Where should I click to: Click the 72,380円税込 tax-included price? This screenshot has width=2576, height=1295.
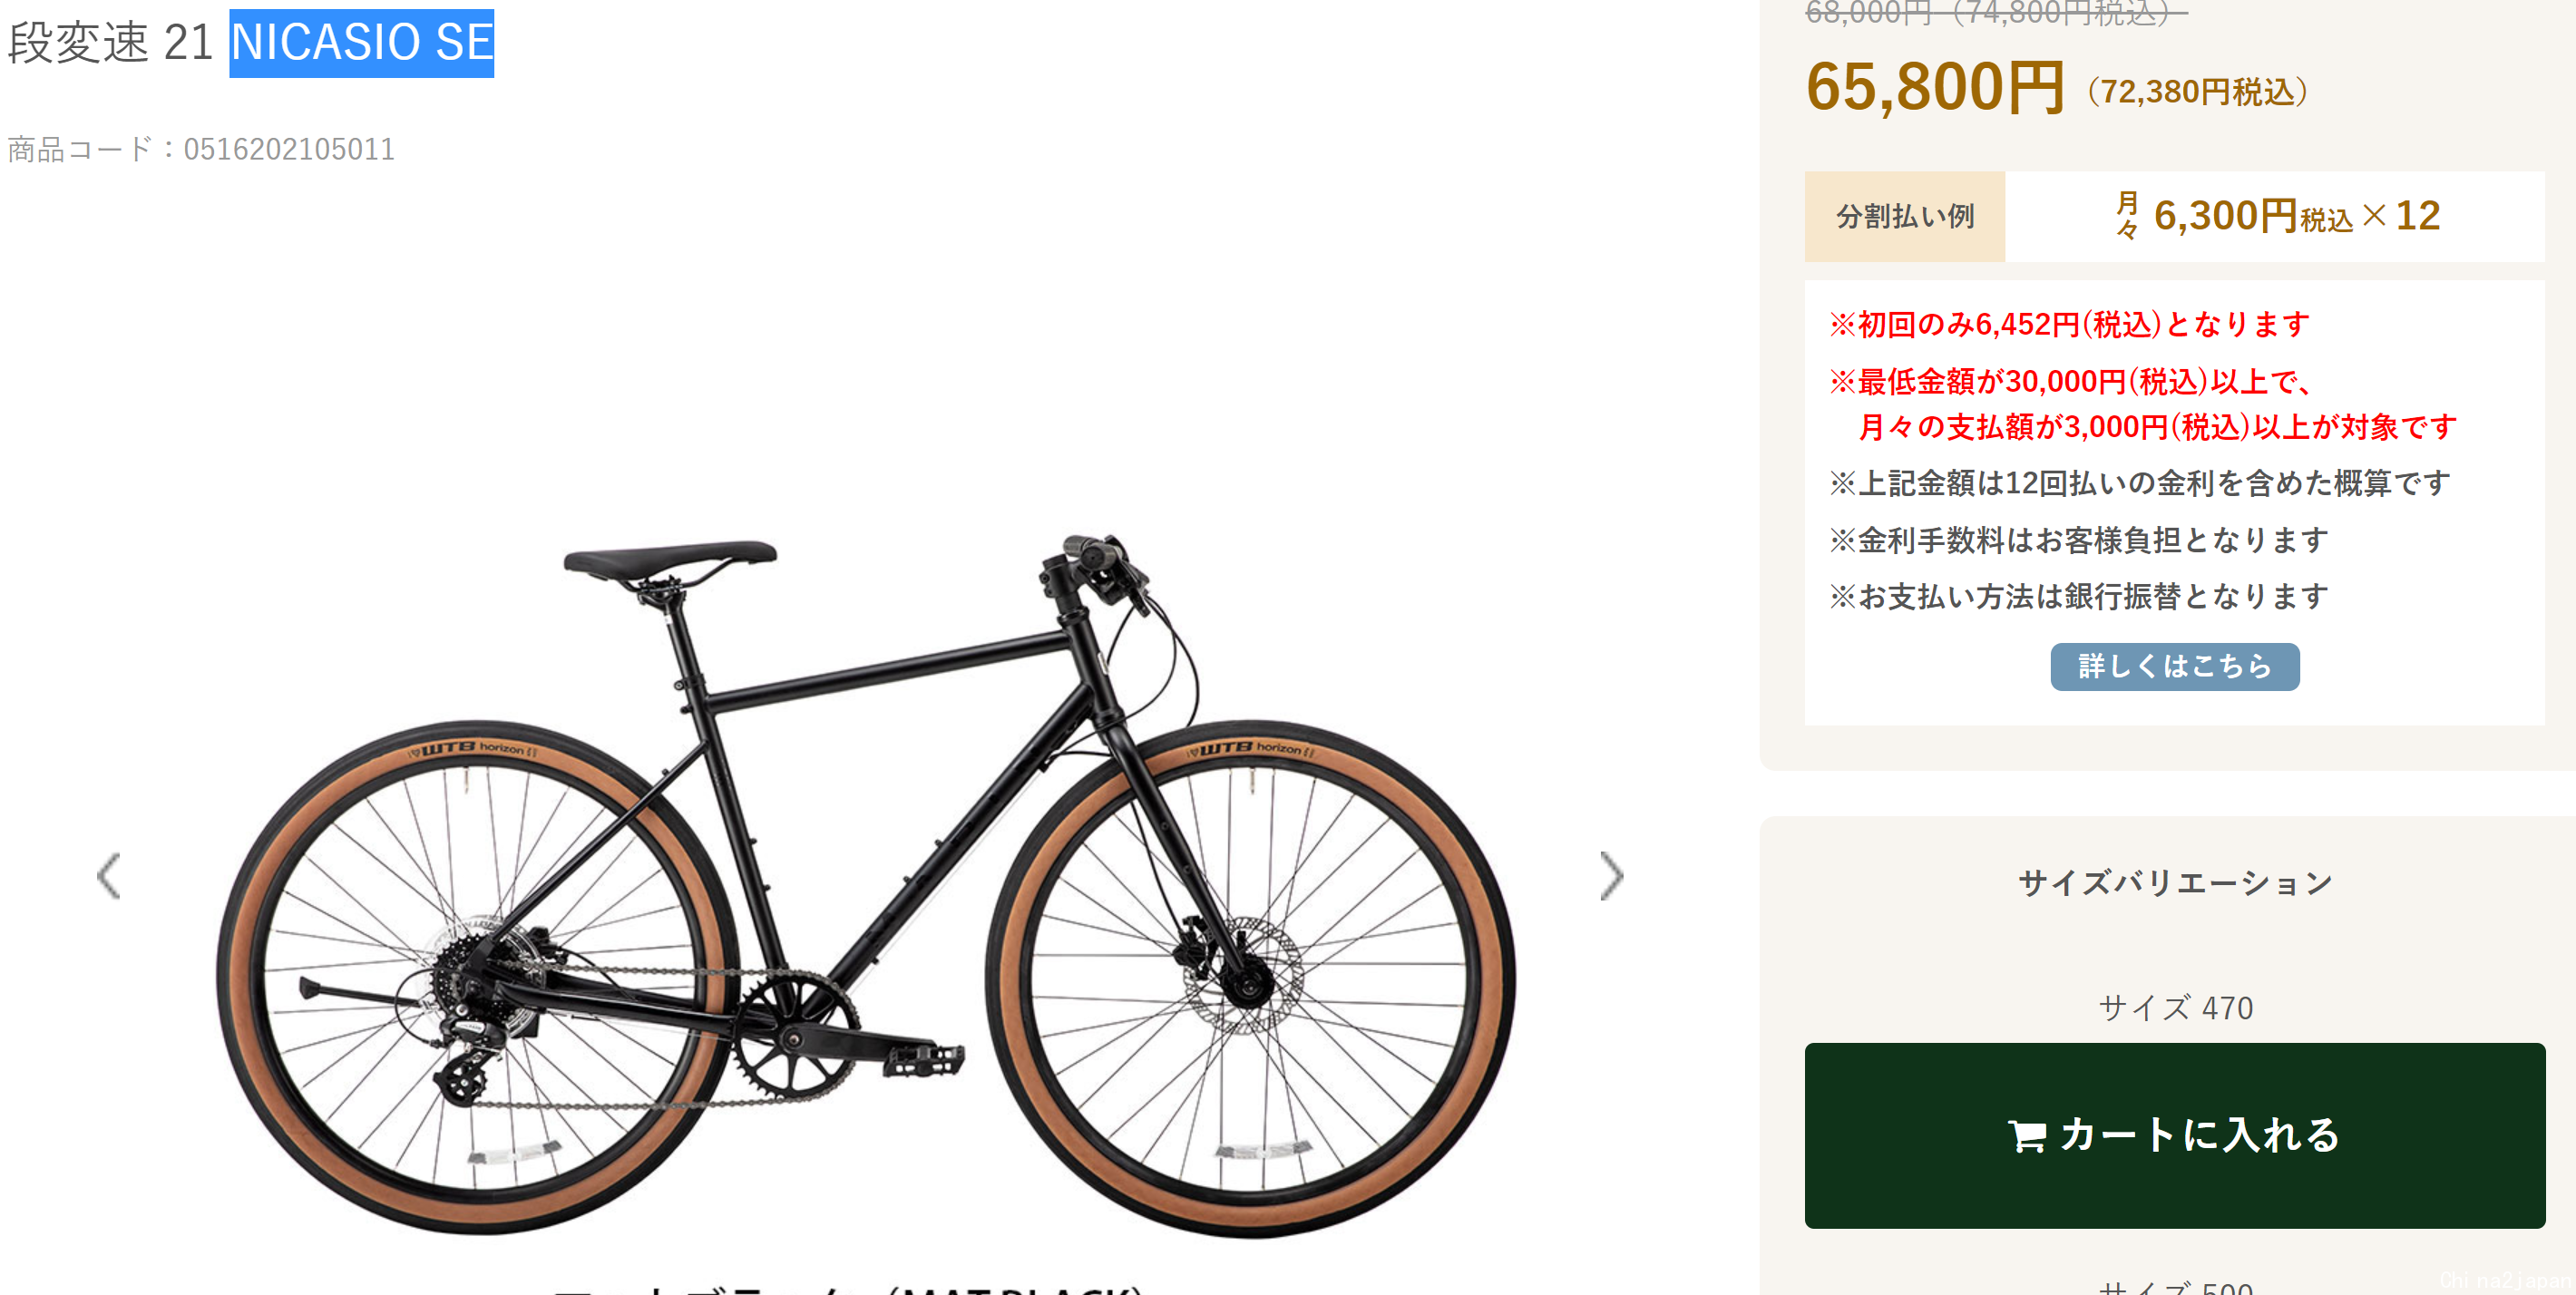2198,92
